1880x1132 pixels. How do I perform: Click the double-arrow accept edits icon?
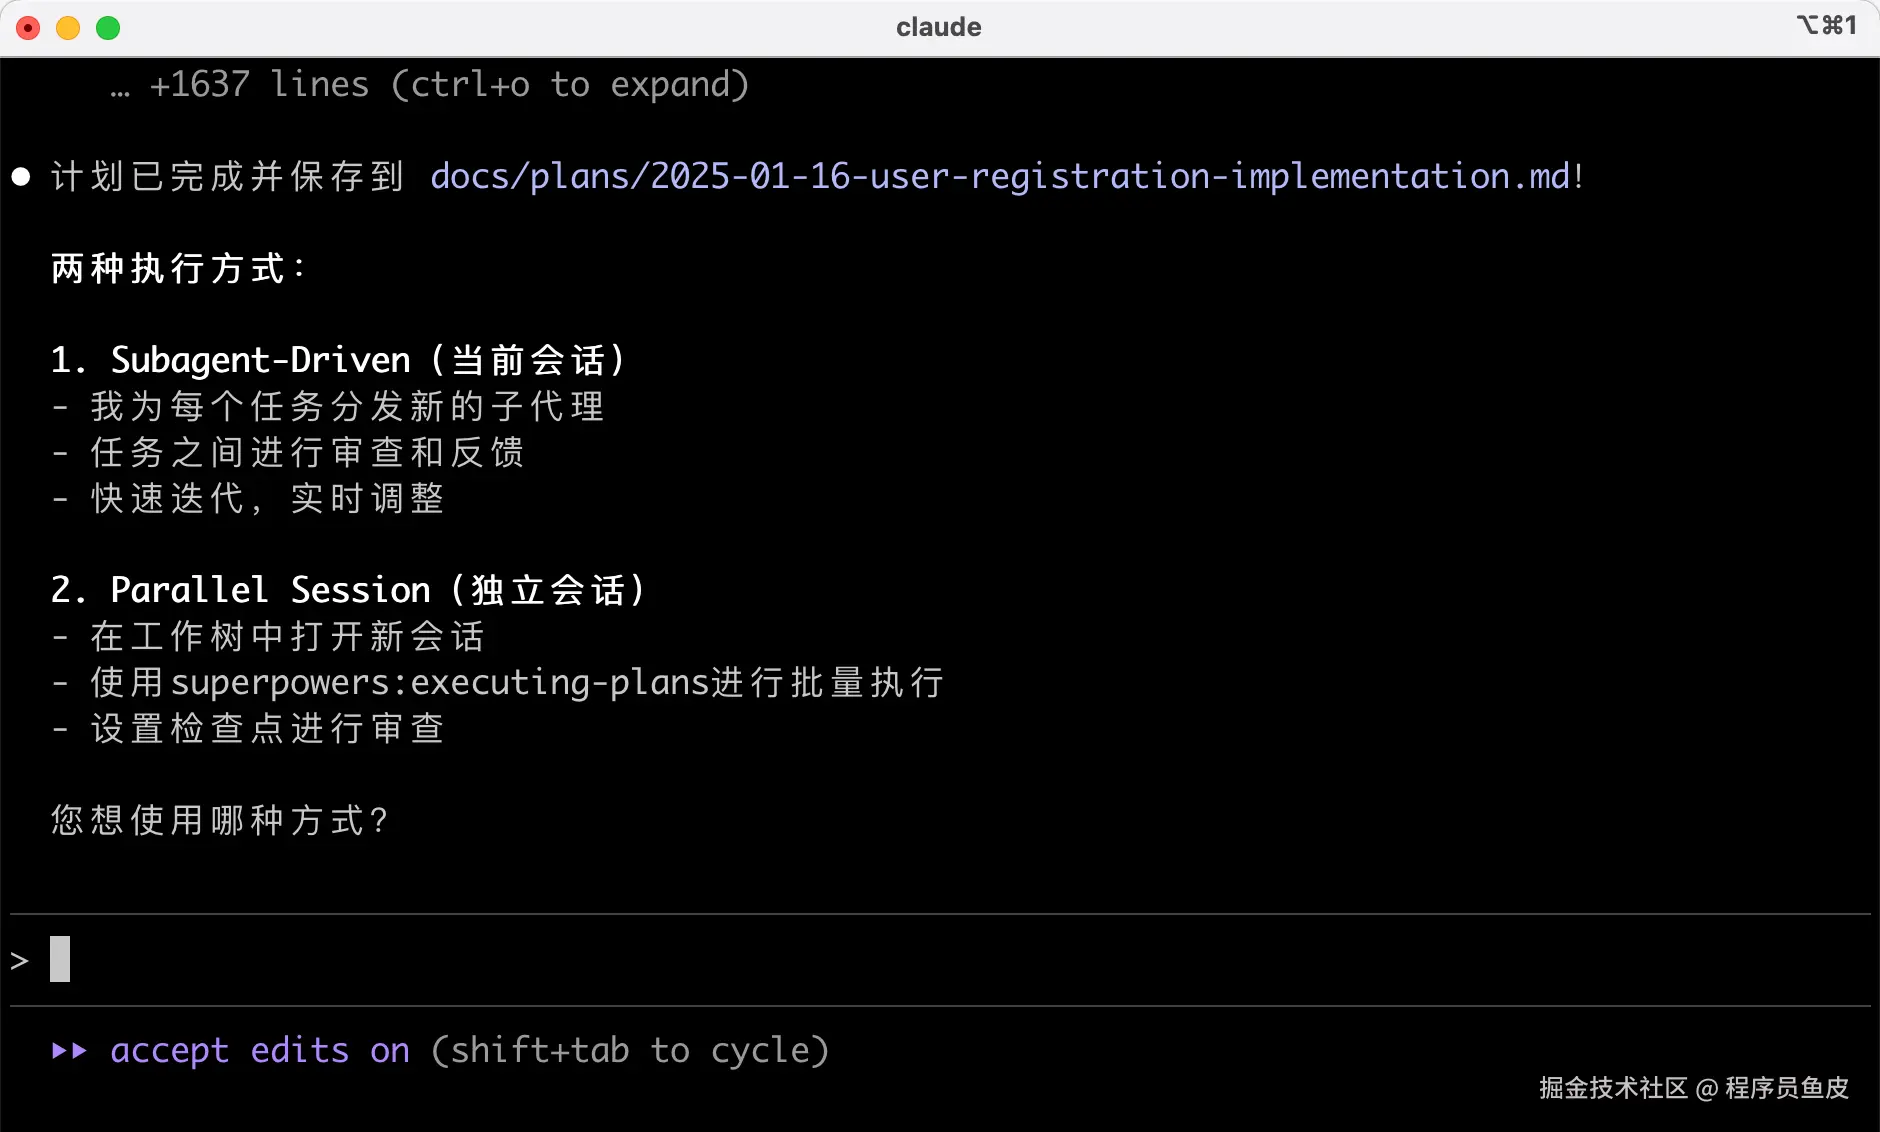(x=69, y=1050)
